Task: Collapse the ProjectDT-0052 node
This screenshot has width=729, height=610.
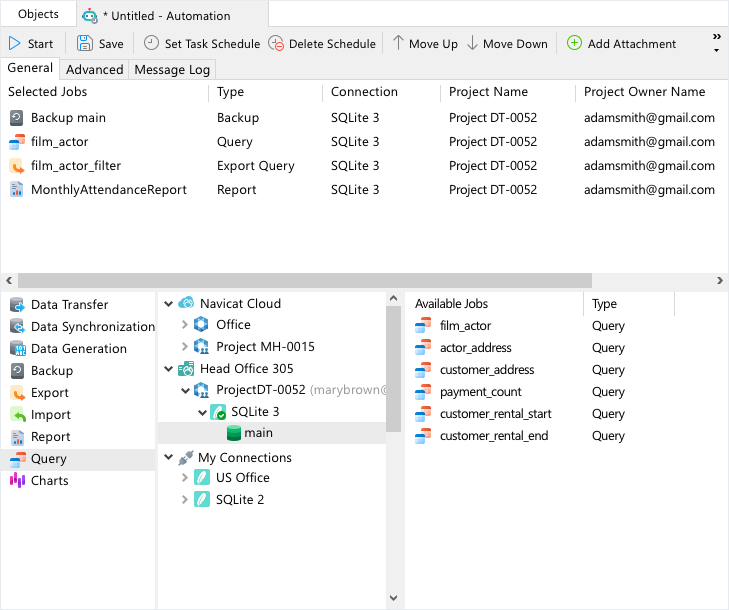Action: coord(185,390)
